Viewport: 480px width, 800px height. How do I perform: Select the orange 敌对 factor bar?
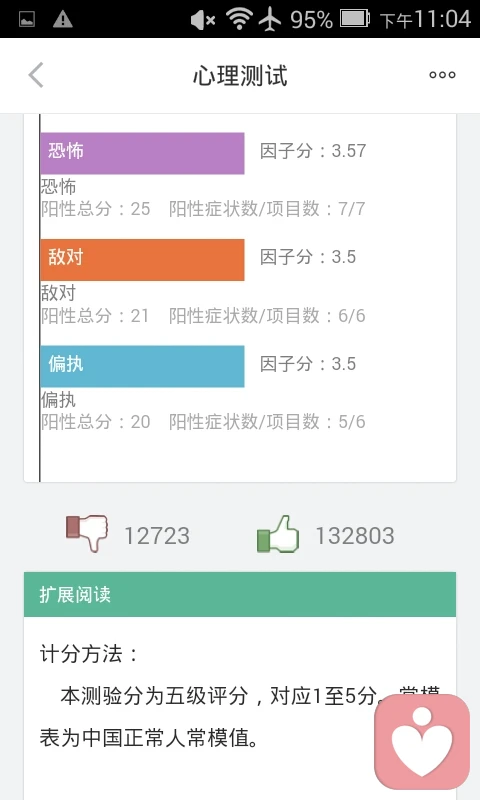(x=142, y=259)
